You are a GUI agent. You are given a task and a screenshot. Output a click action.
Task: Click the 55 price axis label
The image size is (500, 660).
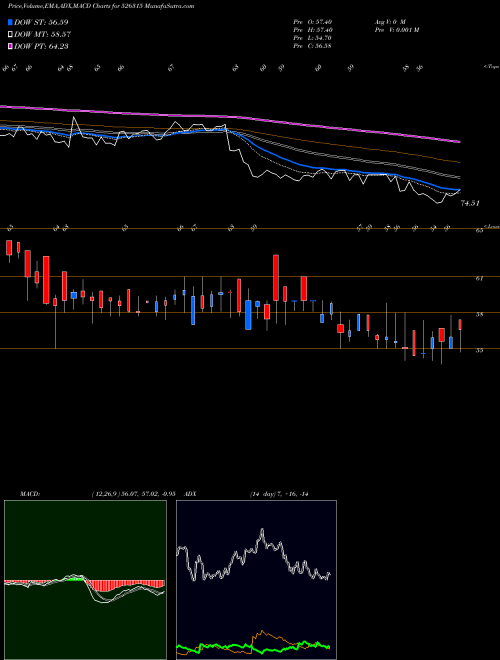(x=479, y=350)
